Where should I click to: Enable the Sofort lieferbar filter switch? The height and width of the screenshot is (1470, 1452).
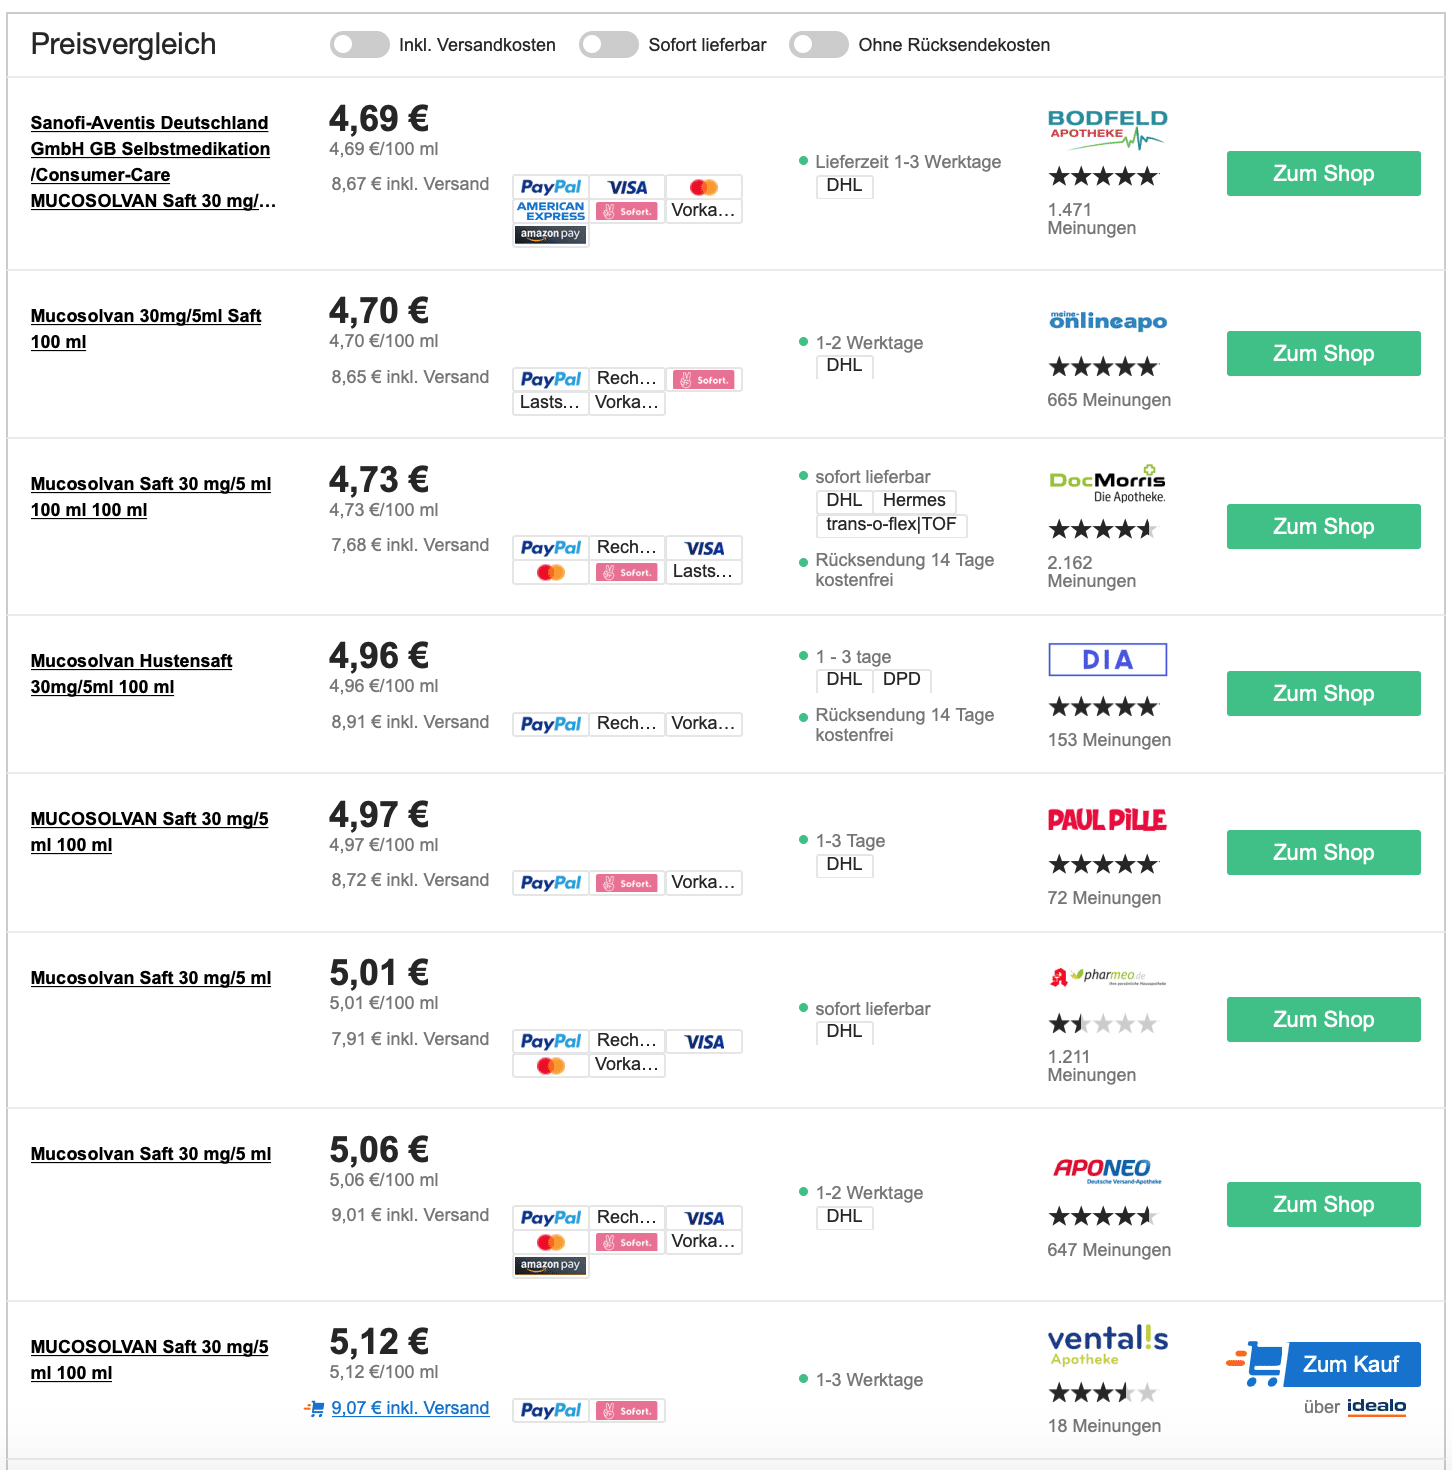click(608, 44)
